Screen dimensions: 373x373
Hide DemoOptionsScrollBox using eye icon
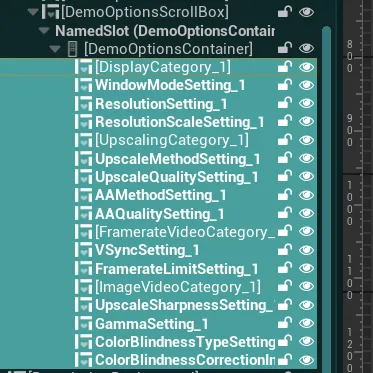(306, 12)
